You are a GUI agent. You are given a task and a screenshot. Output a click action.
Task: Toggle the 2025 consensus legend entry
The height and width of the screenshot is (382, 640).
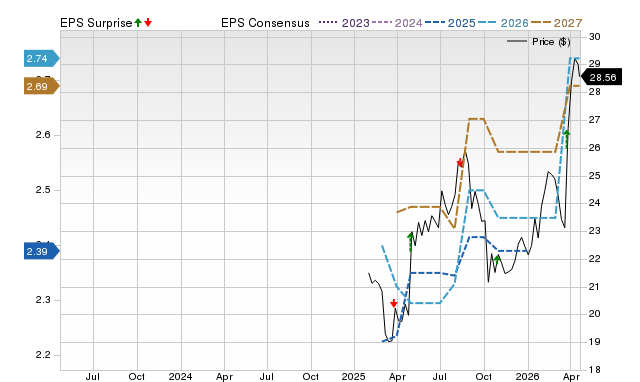coord(450,23)
